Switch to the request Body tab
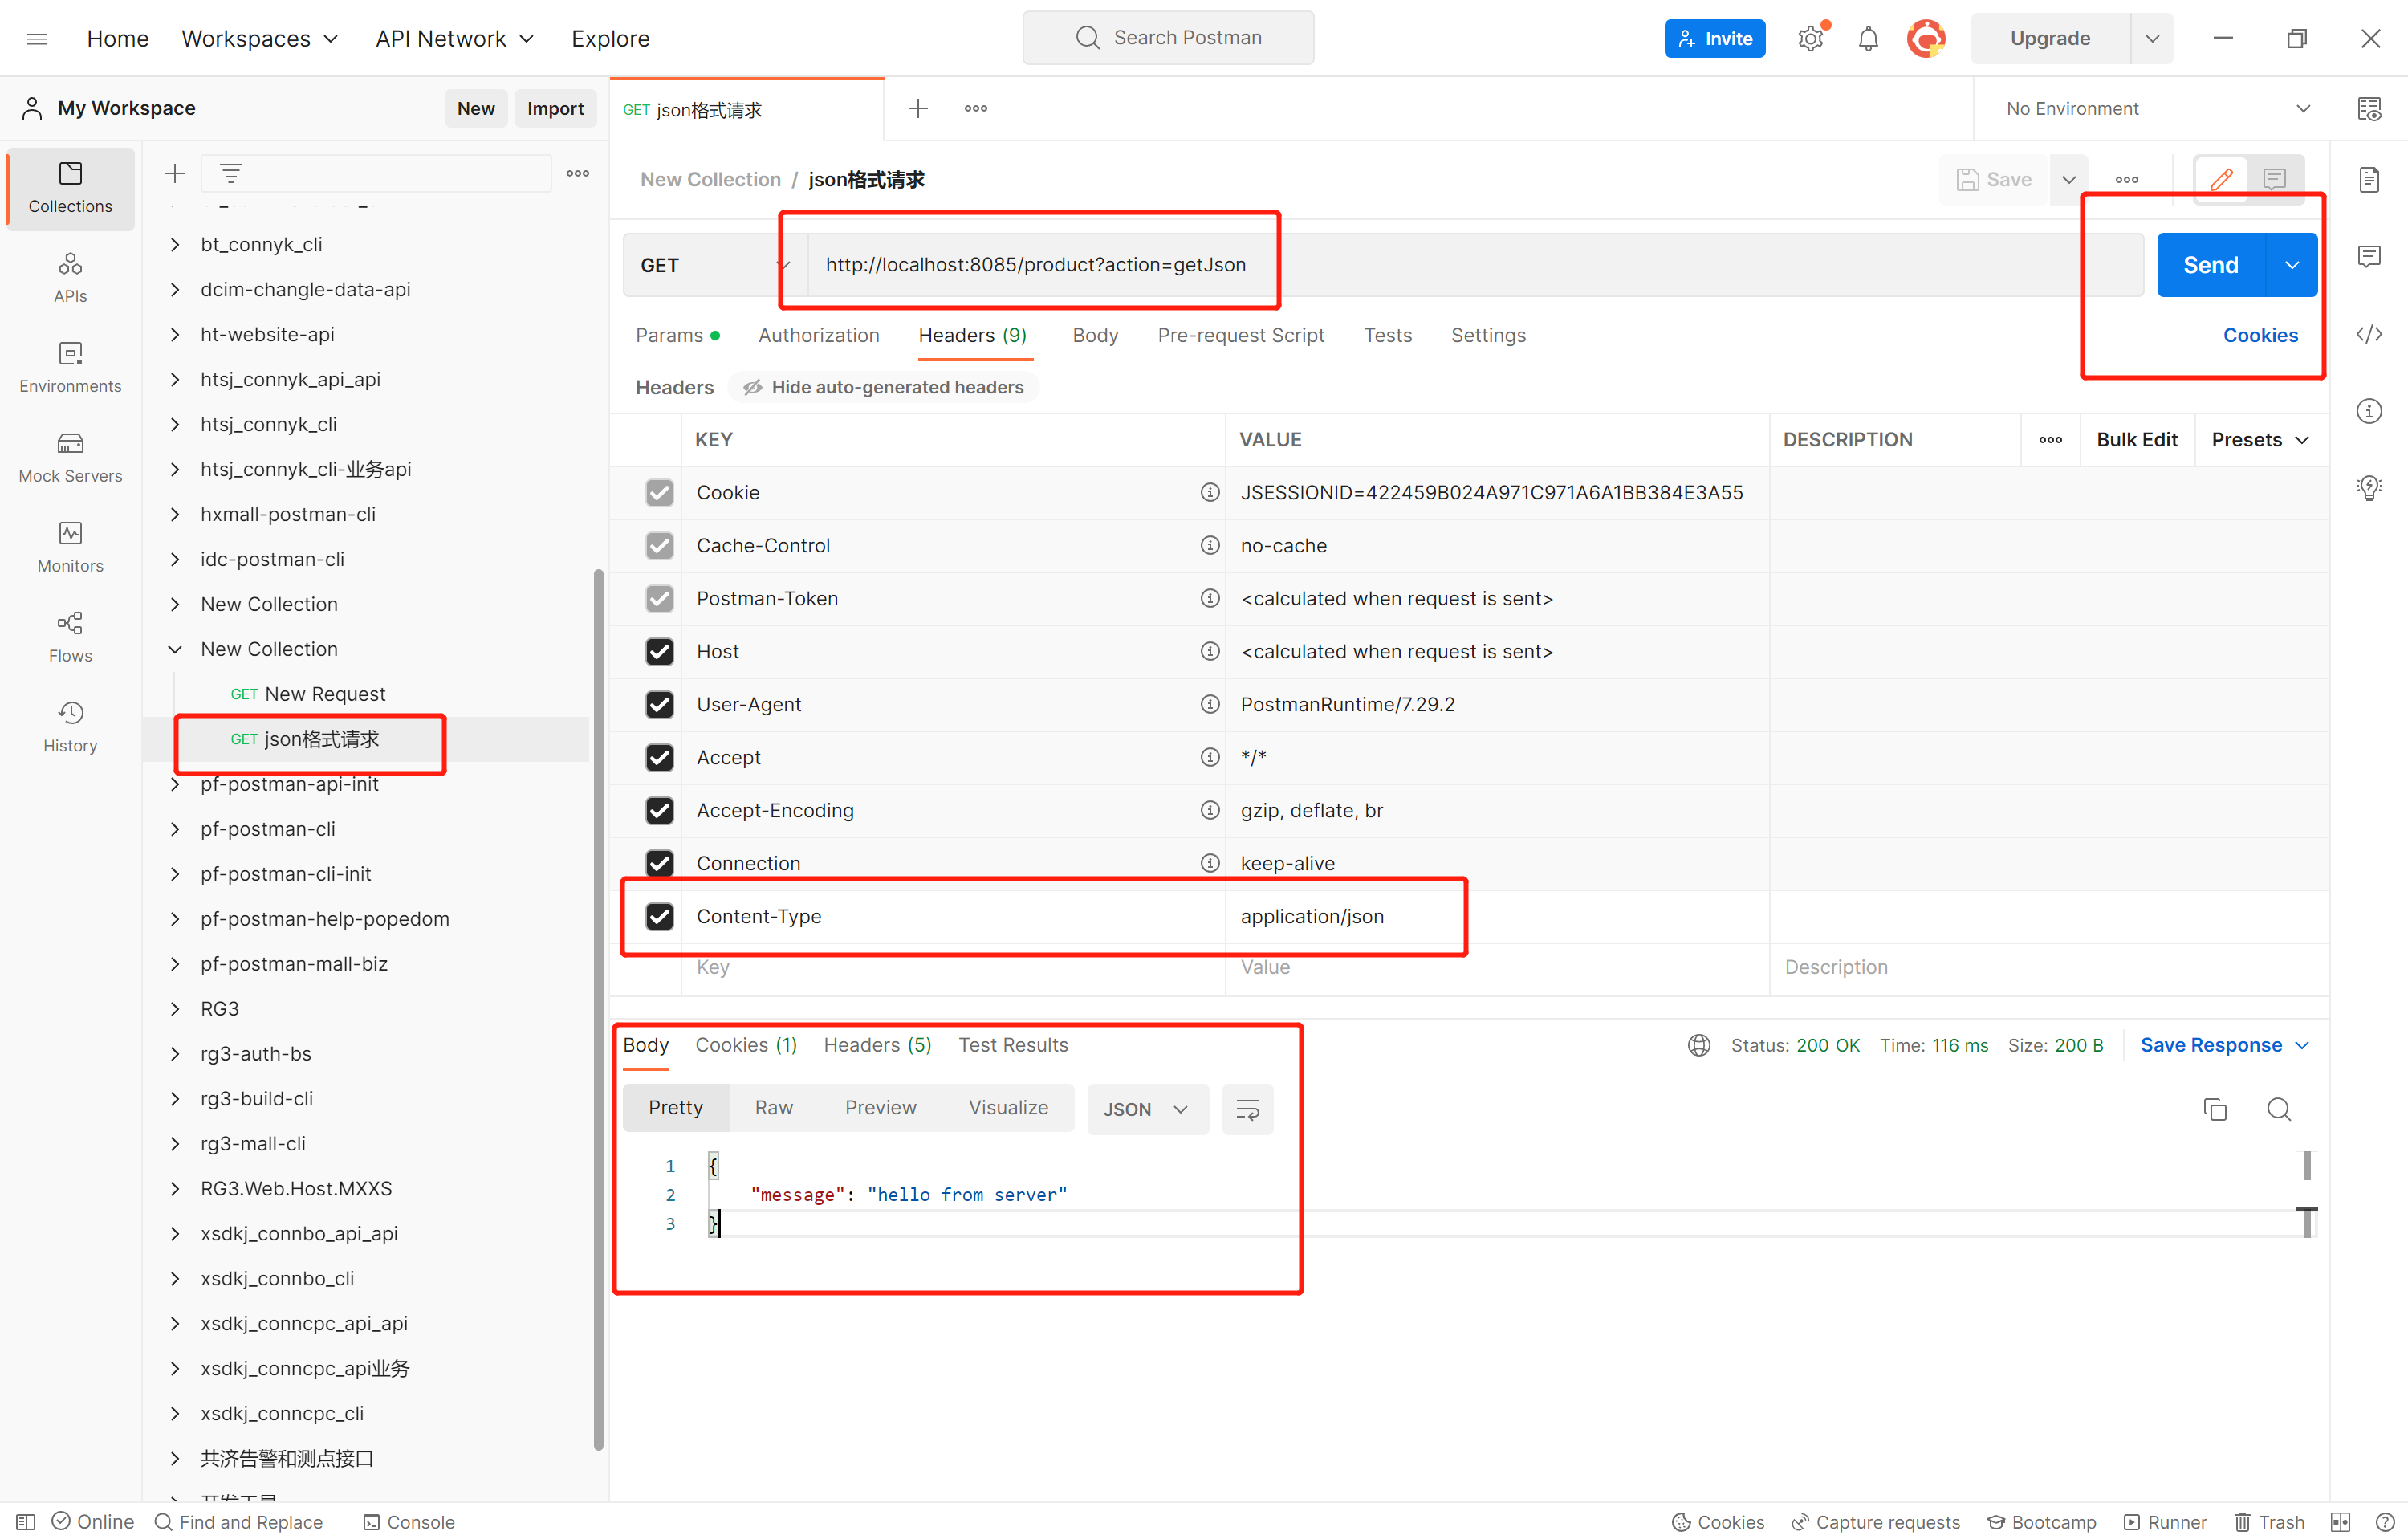Image resolution: width=2408 pixels, height=1539 pixels. pos(1095,335)
